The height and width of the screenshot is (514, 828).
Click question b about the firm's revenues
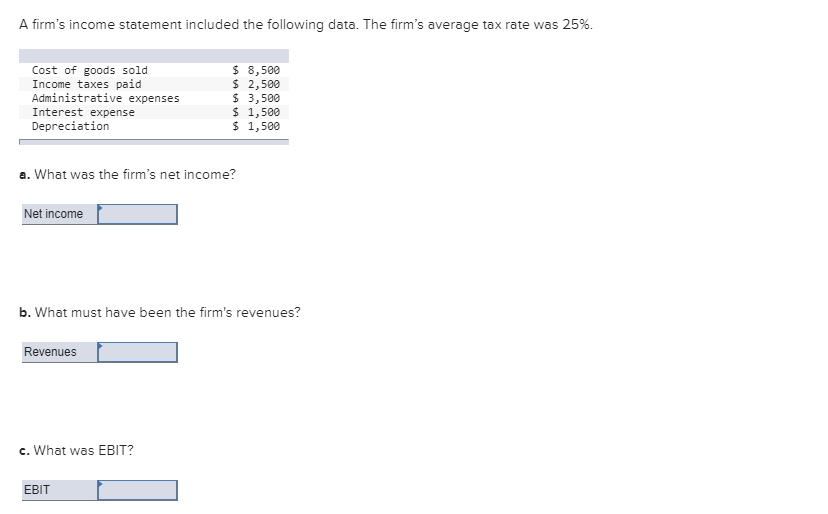pyautogui.click(x=160, y=313)
